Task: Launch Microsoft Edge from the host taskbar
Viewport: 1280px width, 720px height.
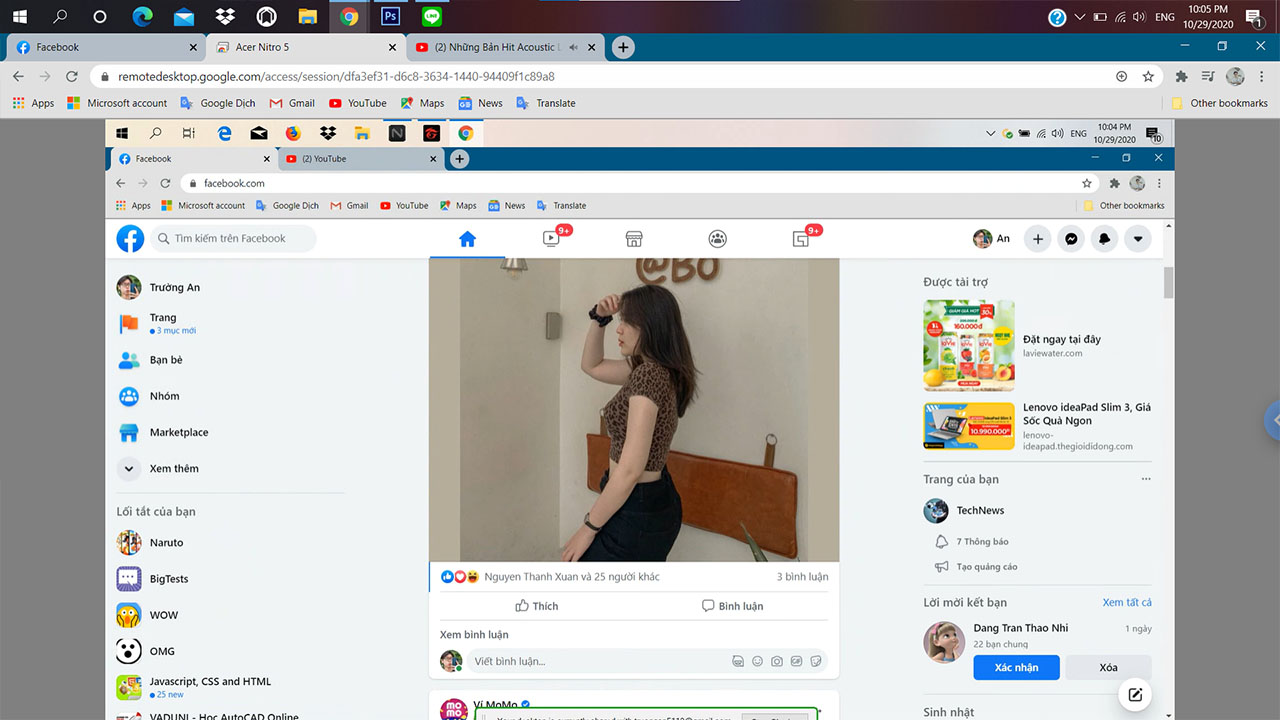Action: click(141, 16)
